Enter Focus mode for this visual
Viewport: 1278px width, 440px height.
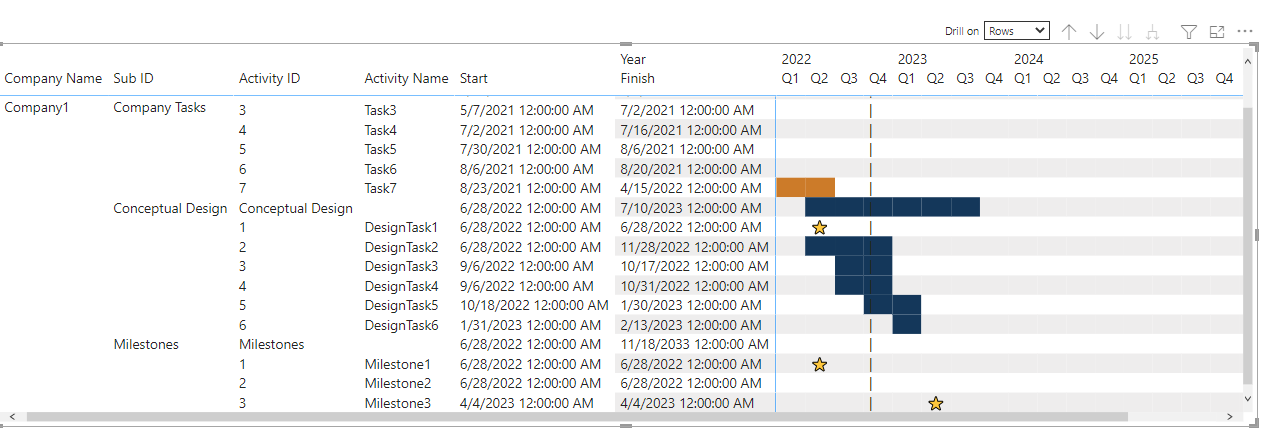[1217, 32]
